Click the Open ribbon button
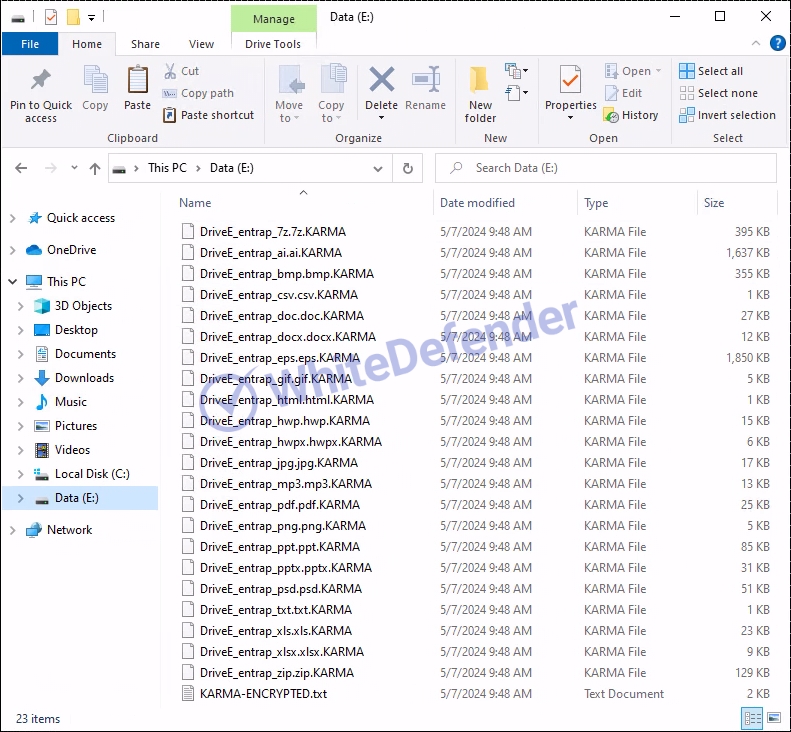This screenshot has width=791, height=732. (633, 71)
